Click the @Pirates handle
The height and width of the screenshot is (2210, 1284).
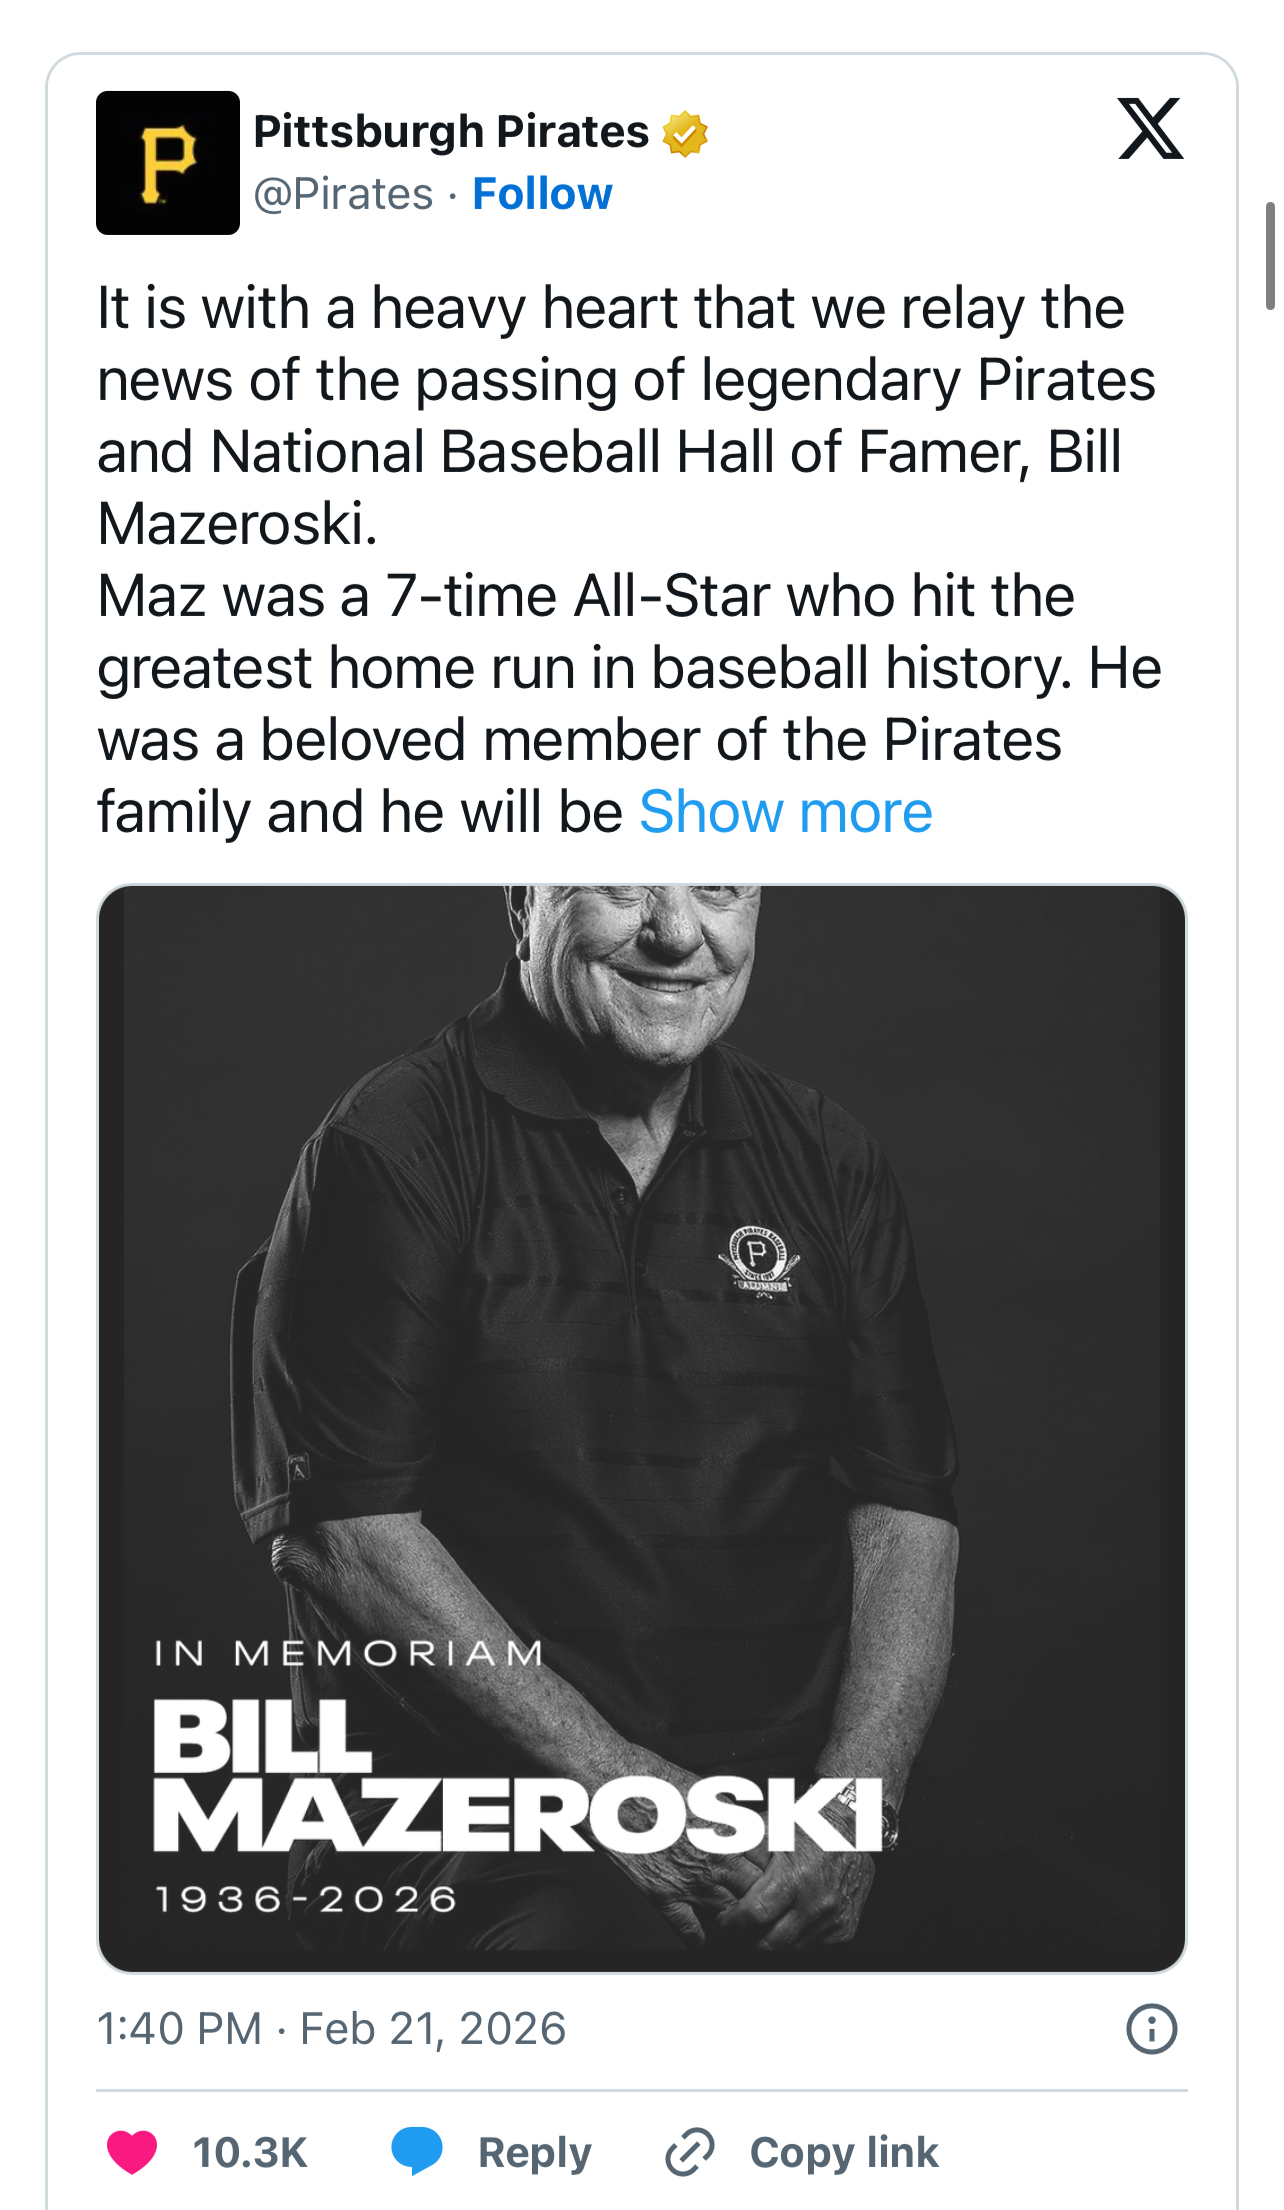pos(343,194)
